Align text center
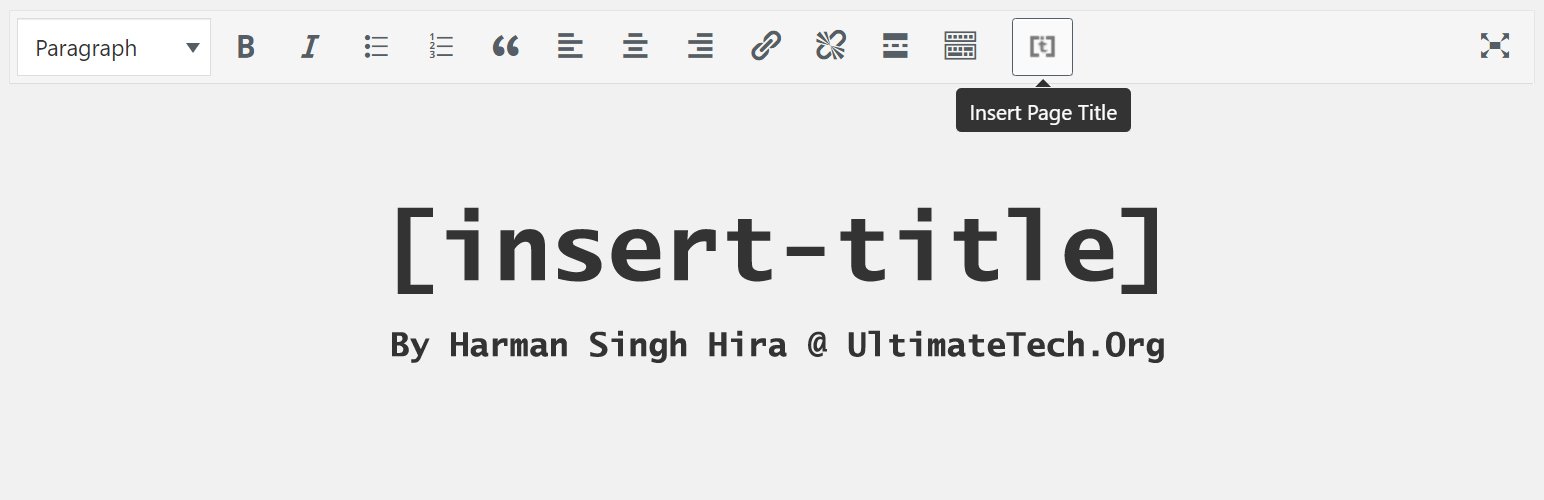The image size is (1544, 500). [635, 46]
